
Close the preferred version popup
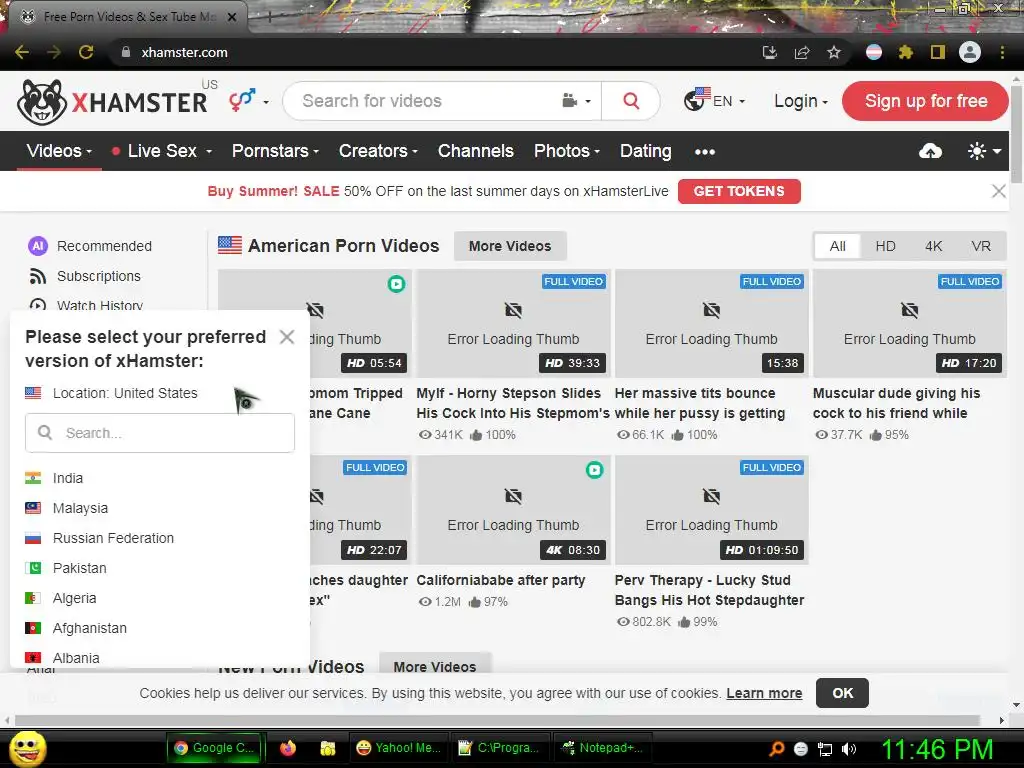287,337
